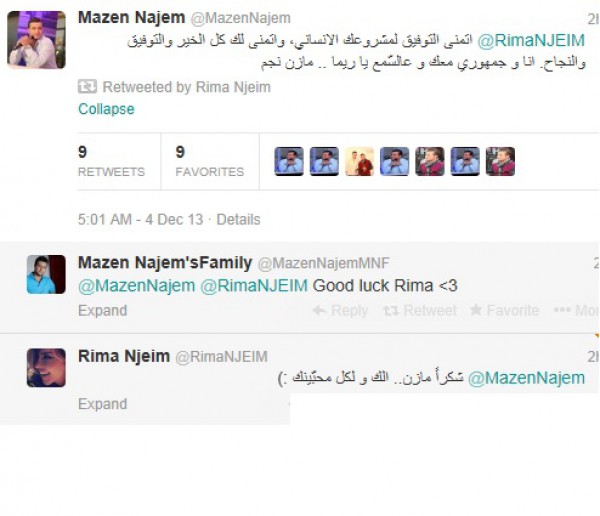The width and height of the screenshot is (600, 516).
Task: Click Rima Njeim's profile avatar
Action: (x=46, y=367)
